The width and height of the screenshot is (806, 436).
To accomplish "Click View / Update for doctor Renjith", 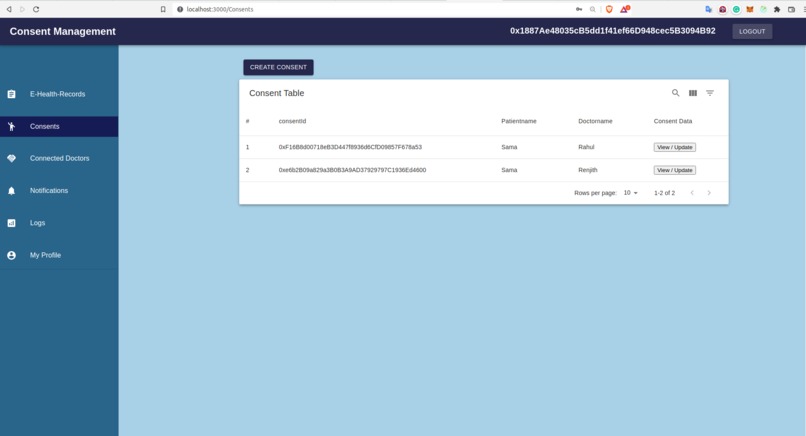I will (674, 170).
